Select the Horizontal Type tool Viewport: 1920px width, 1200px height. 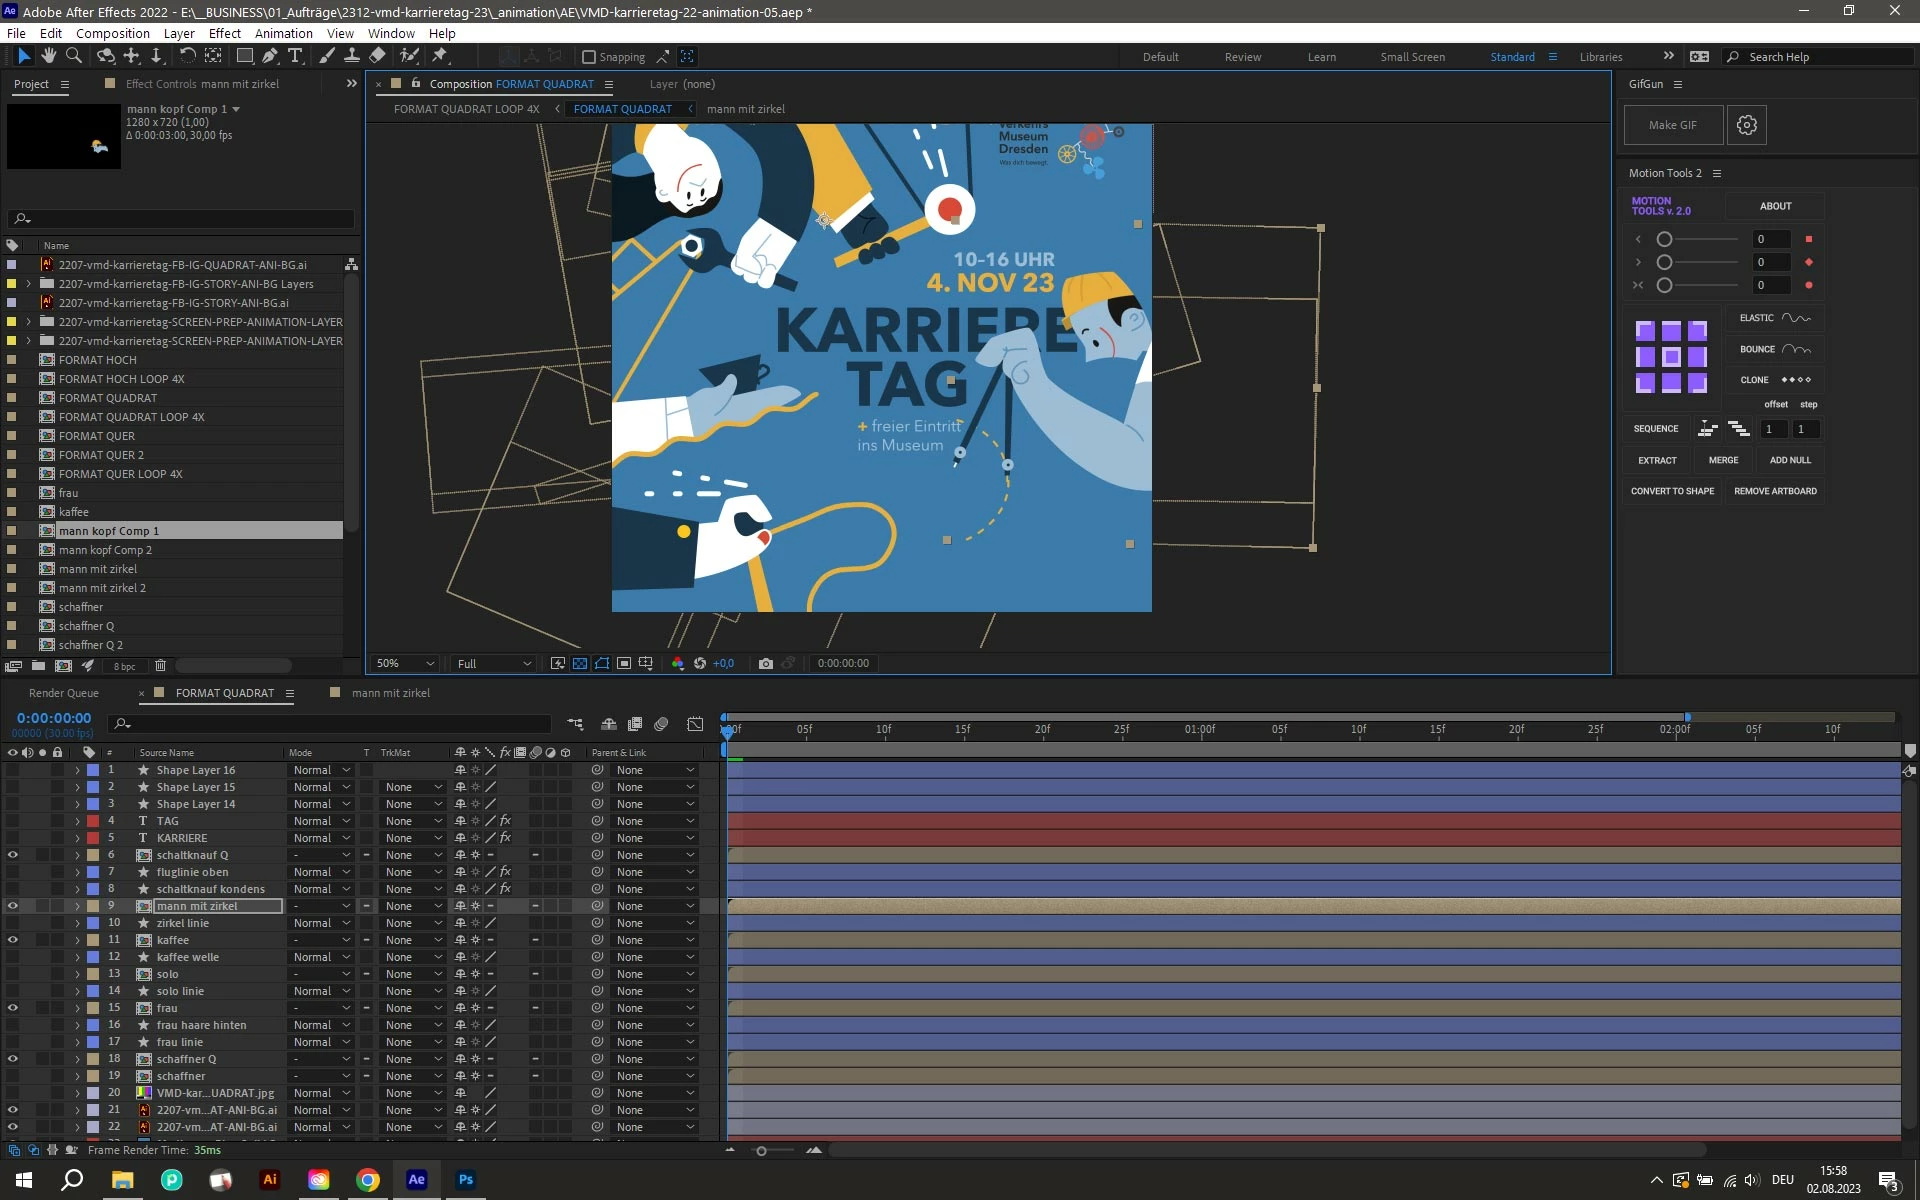coord(295,56)
